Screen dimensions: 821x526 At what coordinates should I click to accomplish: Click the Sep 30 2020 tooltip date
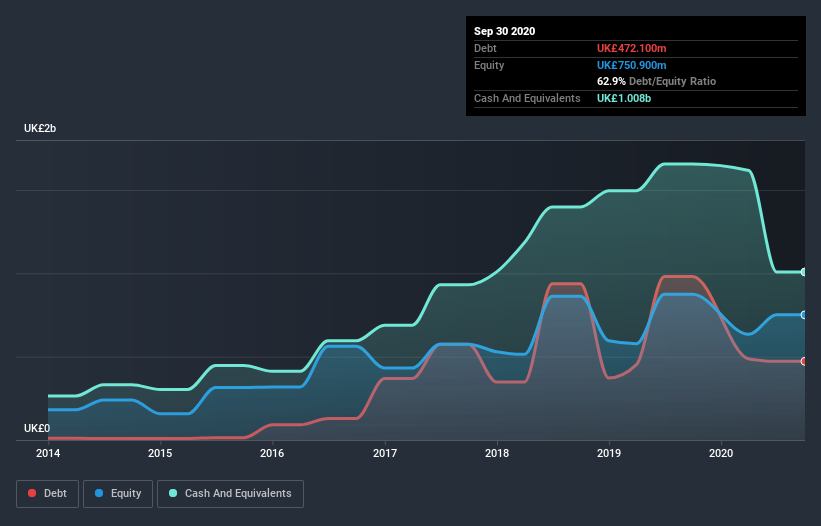point(505,31)
